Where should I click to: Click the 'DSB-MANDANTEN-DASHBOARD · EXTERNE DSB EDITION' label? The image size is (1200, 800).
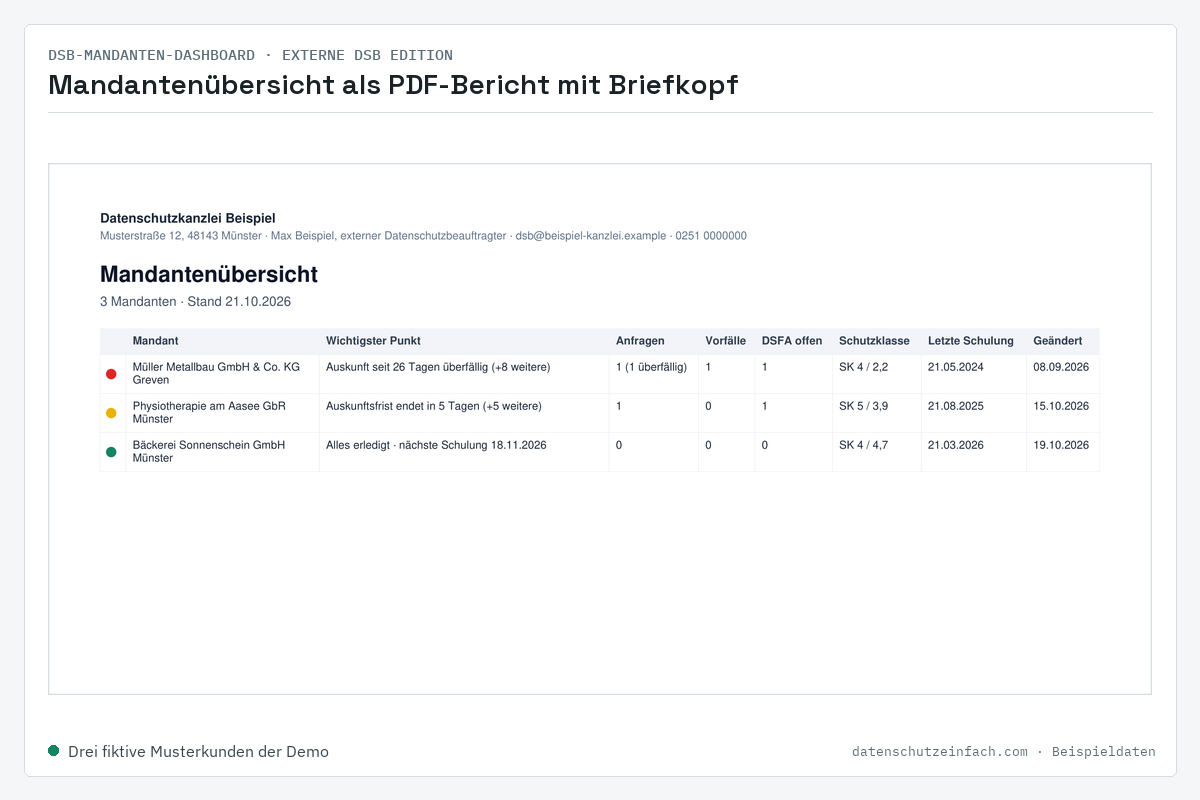(x=250, y=55)
